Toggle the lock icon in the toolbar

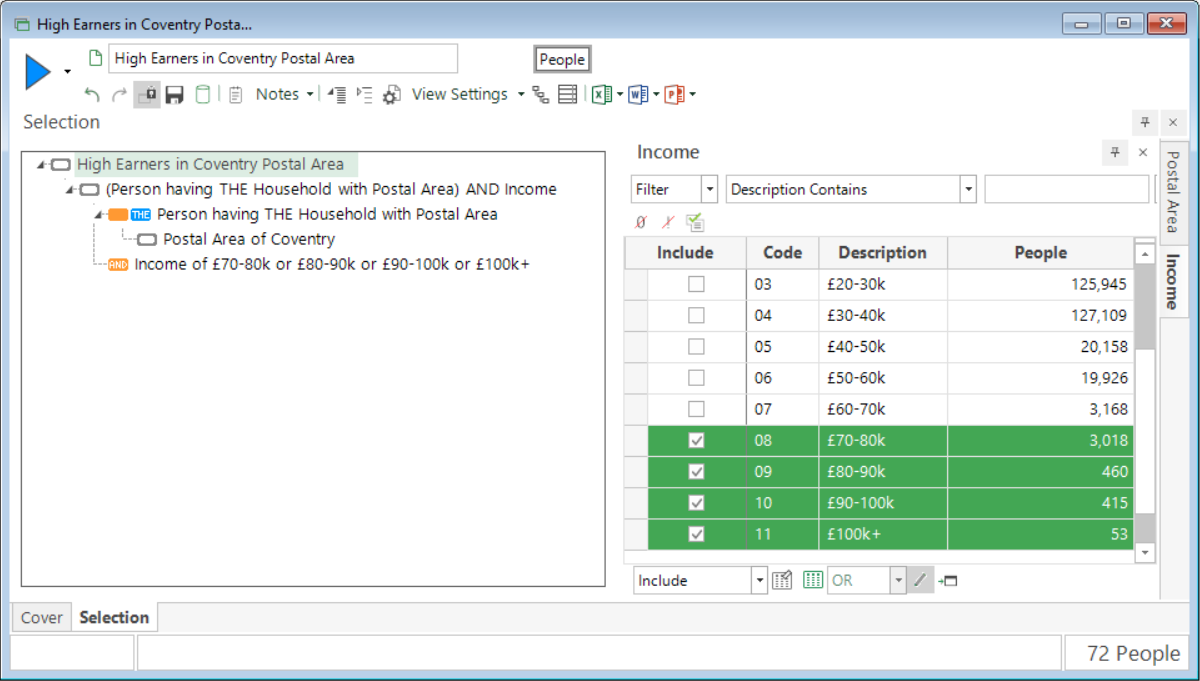click(x=147, y=95)
